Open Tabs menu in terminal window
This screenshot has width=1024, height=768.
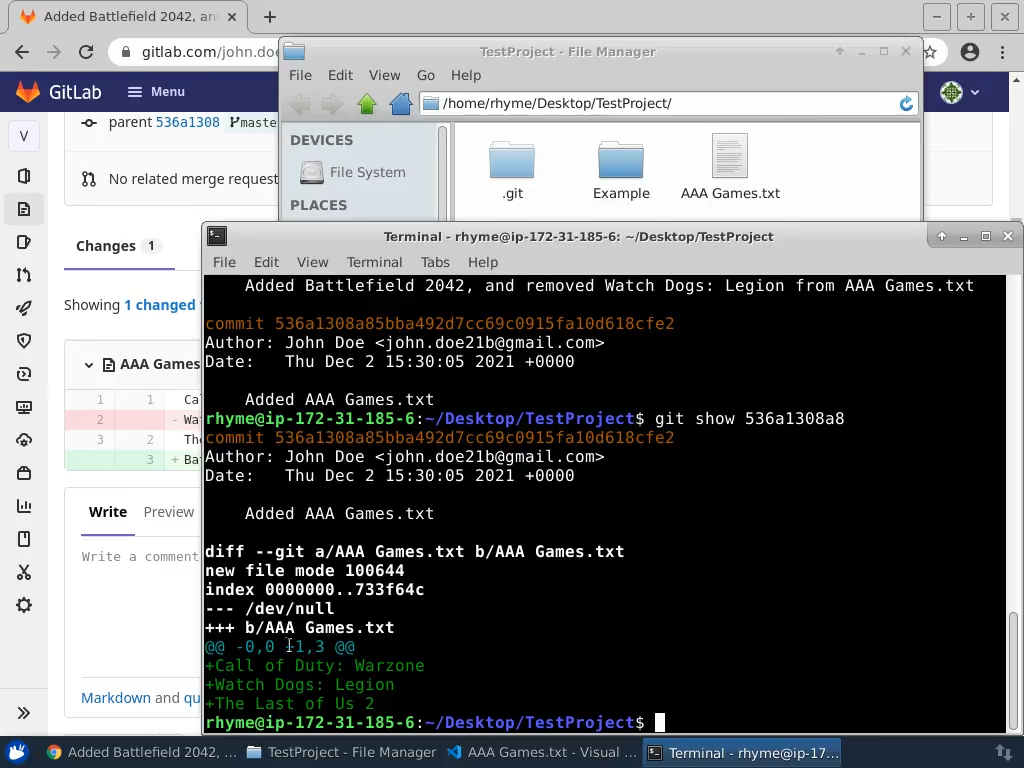point(435,262)
